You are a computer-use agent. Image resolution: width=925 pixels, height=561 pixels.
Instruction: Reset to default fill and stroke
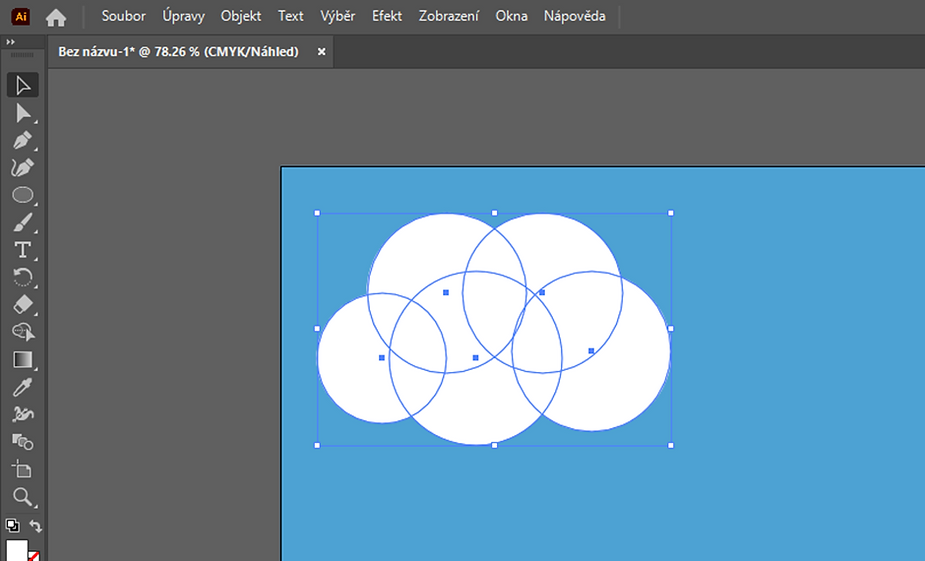12,525
